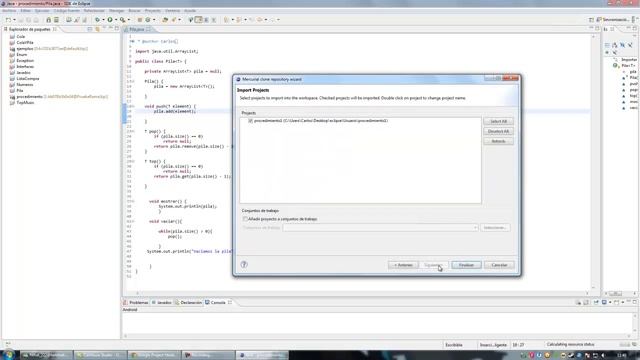
Task: Click the Run External Tools icon
Action: [x=122, y=20]
